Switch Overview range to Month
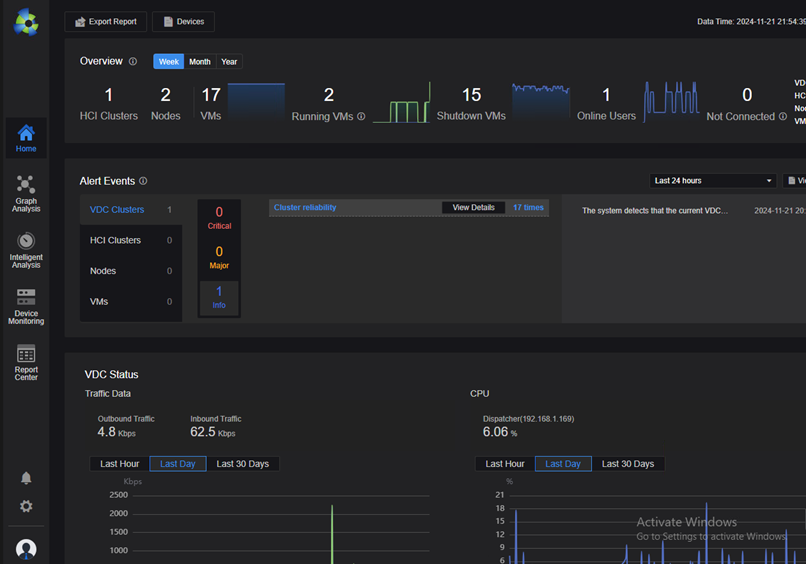The width and height of the screenshot is (806, 564). tap(200, 62)
